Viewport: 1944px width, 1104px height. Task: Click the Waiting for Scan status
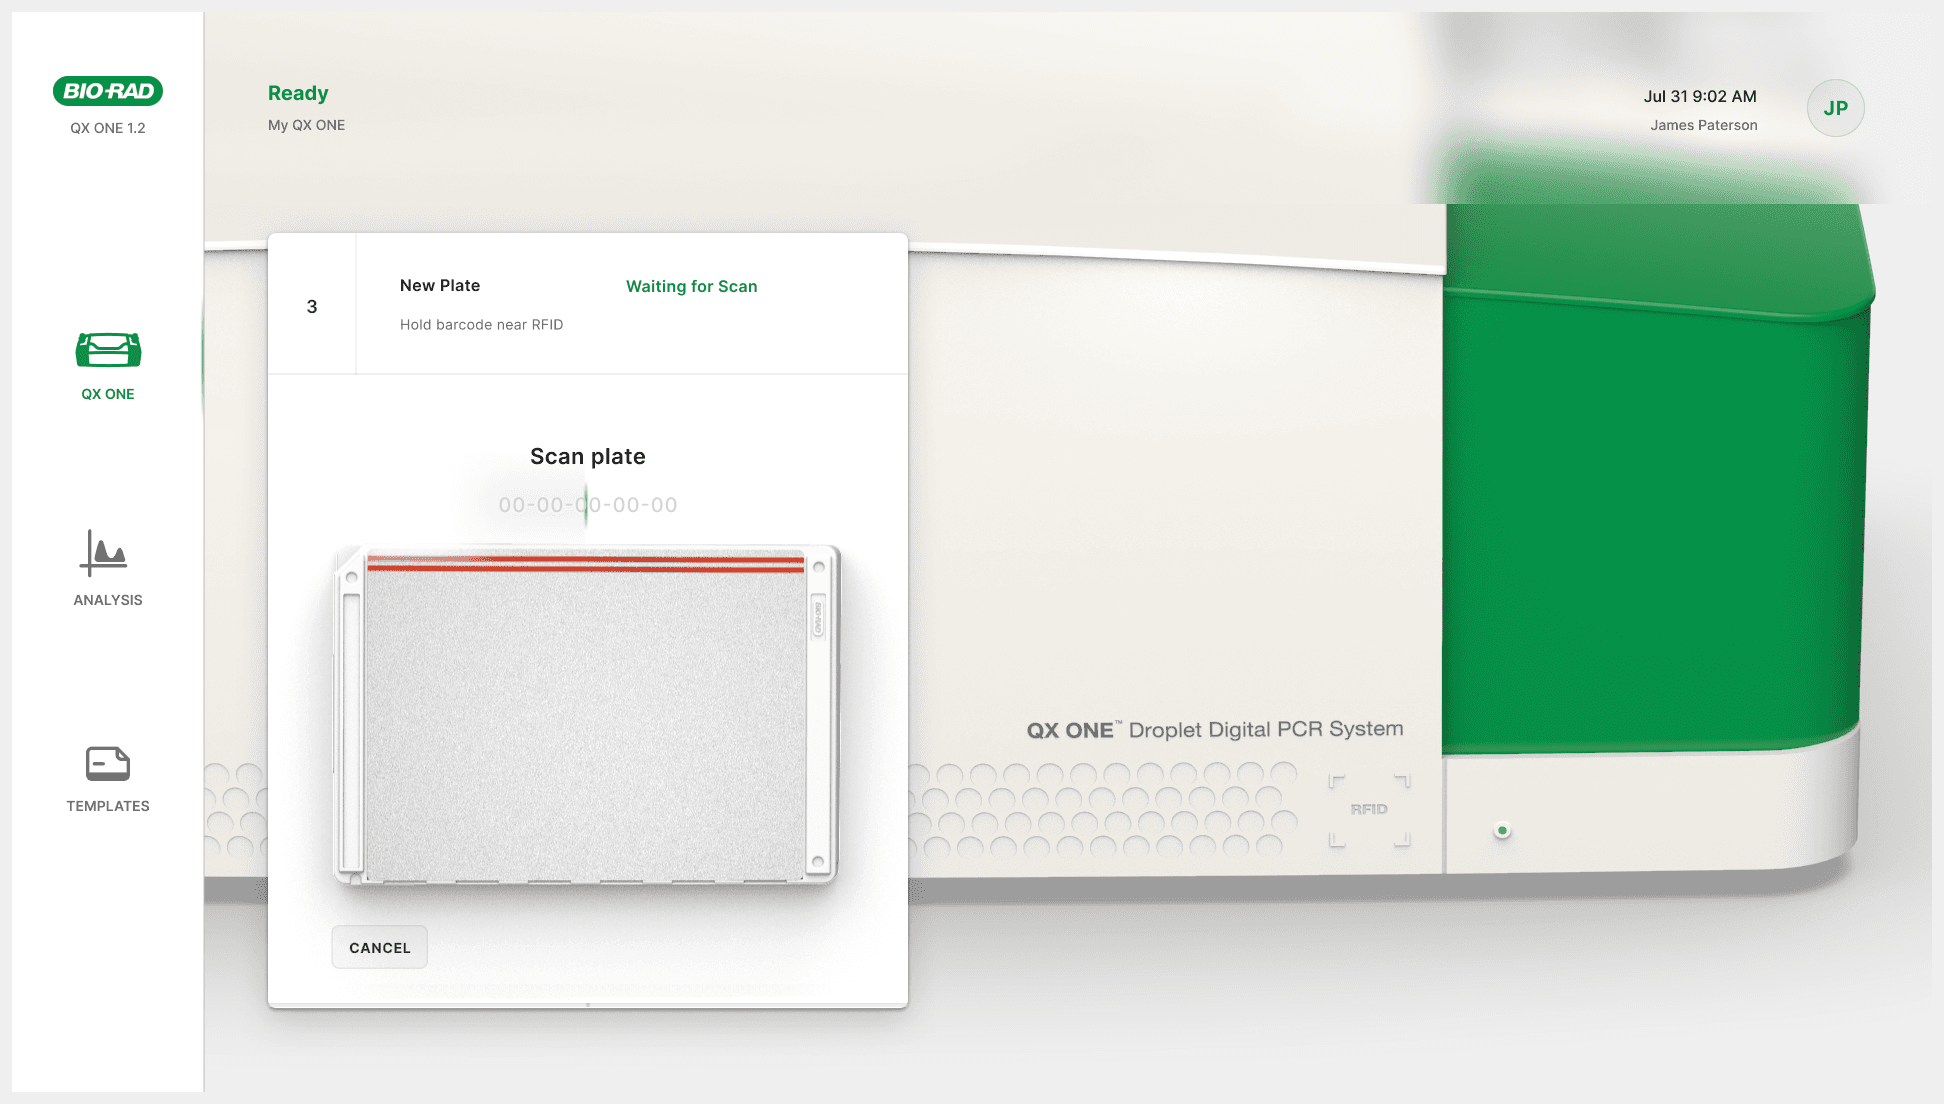tap(691, 286)
